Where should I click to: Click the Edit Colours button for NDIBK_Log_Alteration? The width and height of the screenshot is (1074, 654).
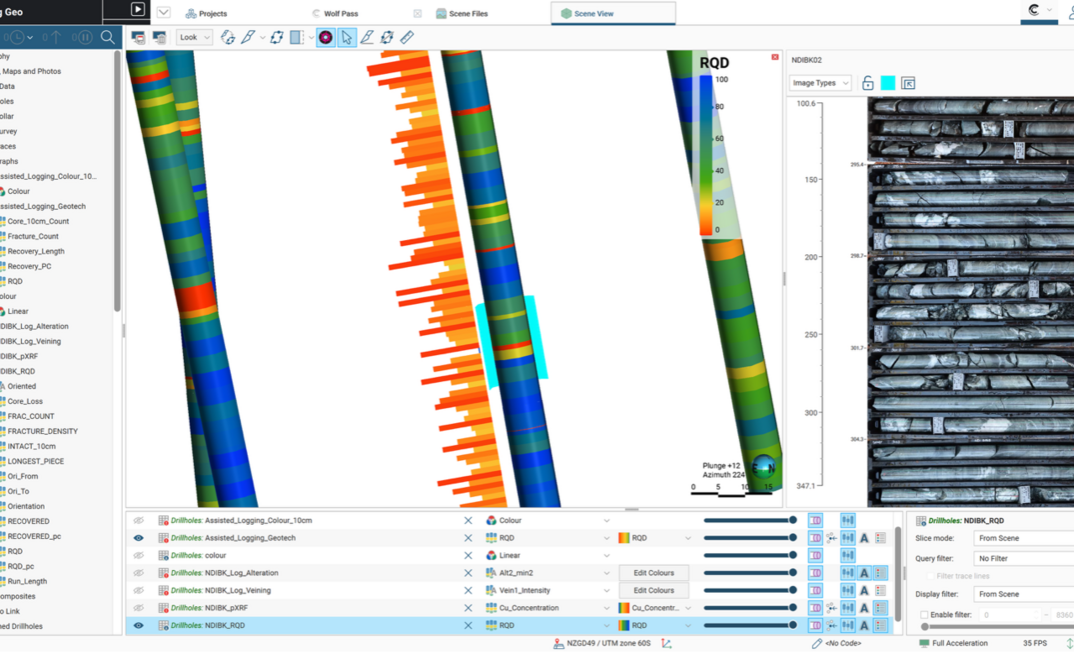[655, 572]
